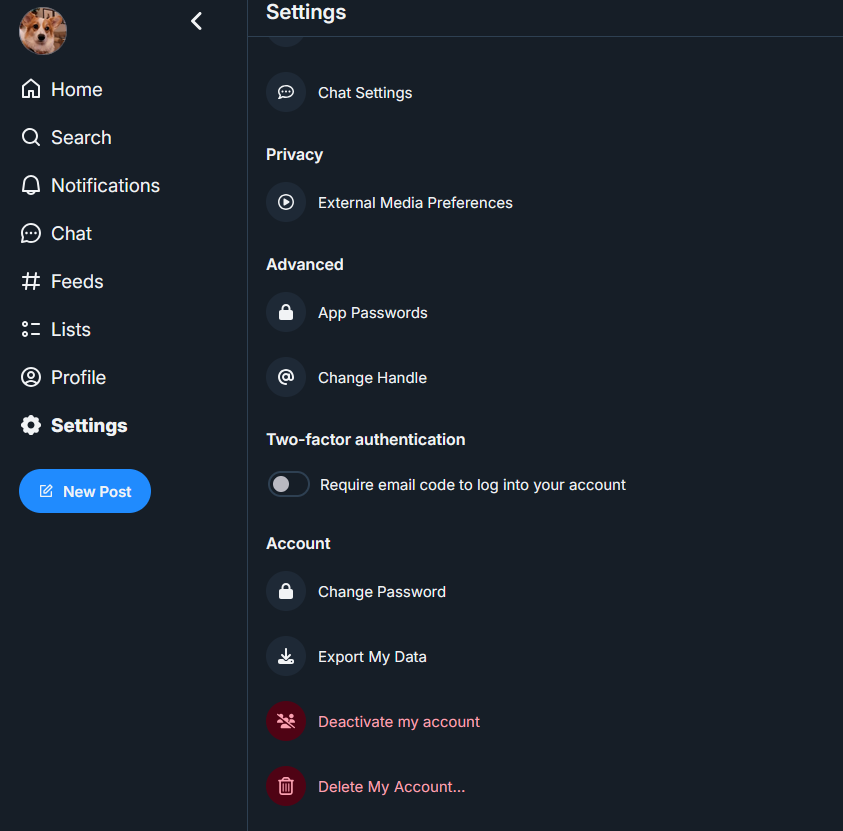
Task: Collapse the sidebar with the left chevron
Action: pos(197,21)
